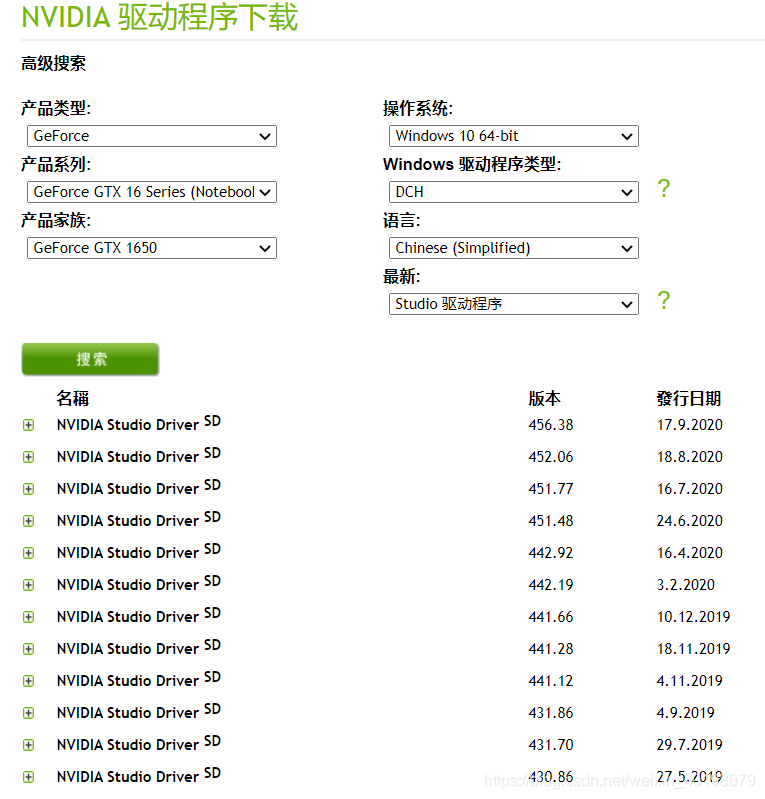
Task: Click version number 451.77
Action: coord(551,489)
